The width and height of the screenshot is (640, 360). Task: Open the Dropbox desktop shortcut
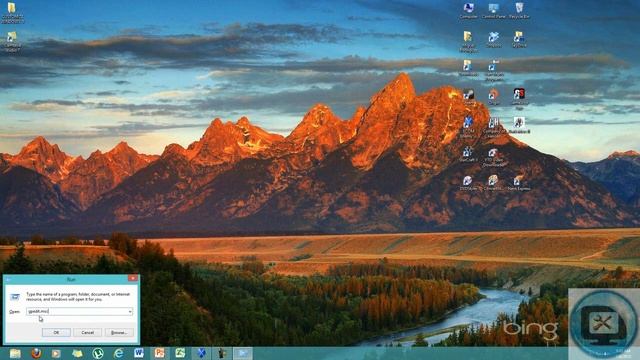point(493,40)
